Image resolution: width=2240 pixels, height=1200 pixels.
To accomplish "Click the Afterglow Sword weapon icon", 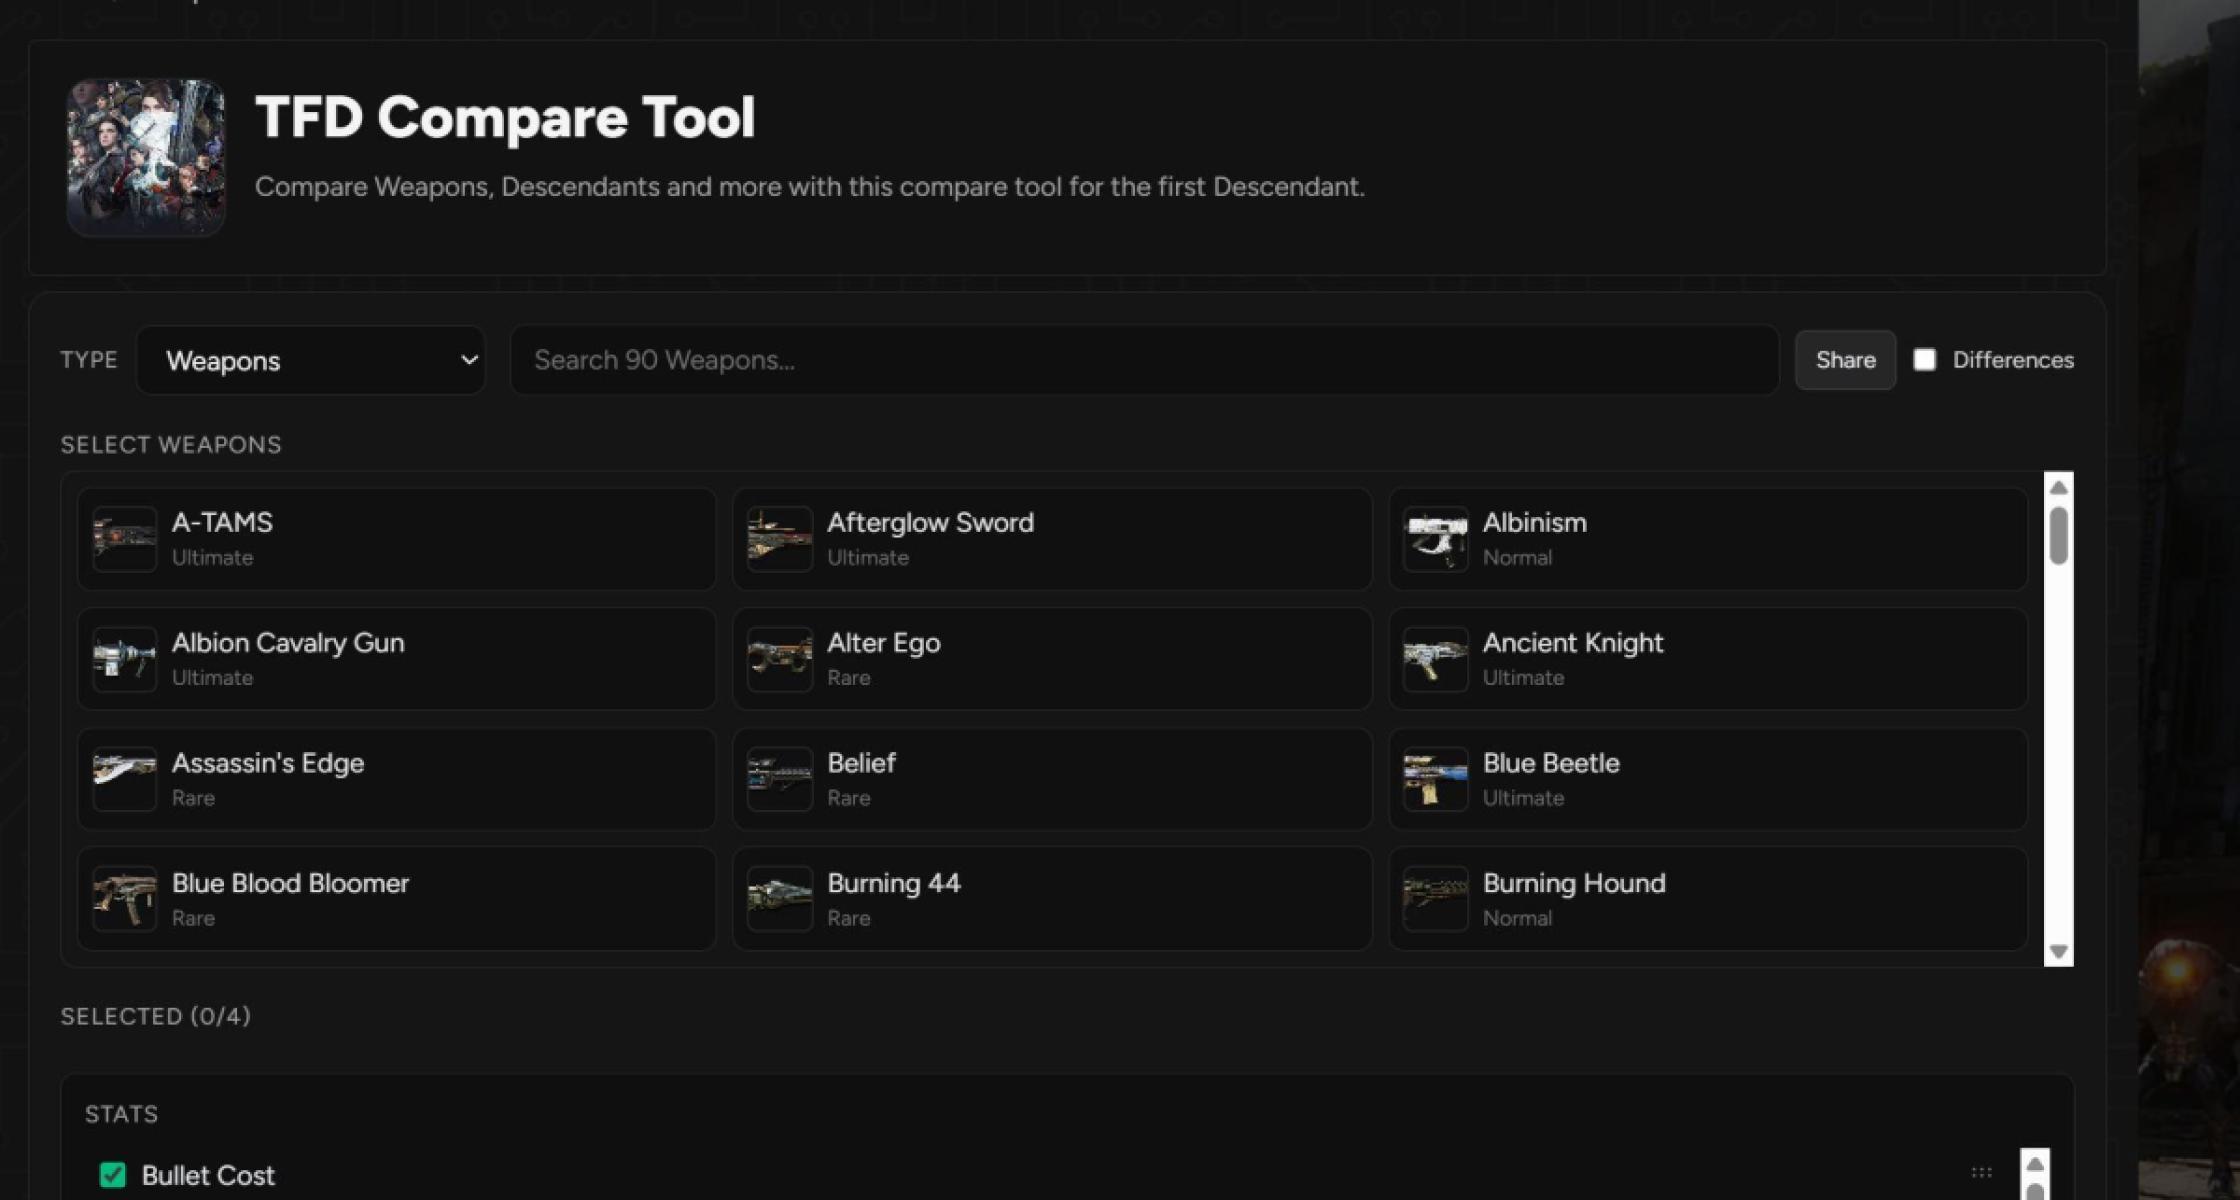I will point(779,538).
